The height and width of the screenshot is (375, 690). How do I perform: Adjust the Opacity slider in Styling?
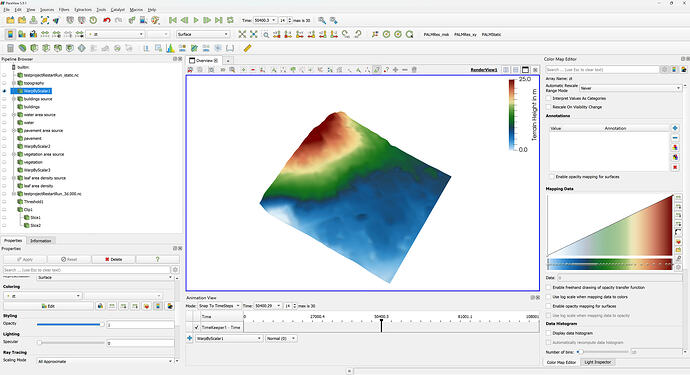pyautogui.click(x=70, y=324)
